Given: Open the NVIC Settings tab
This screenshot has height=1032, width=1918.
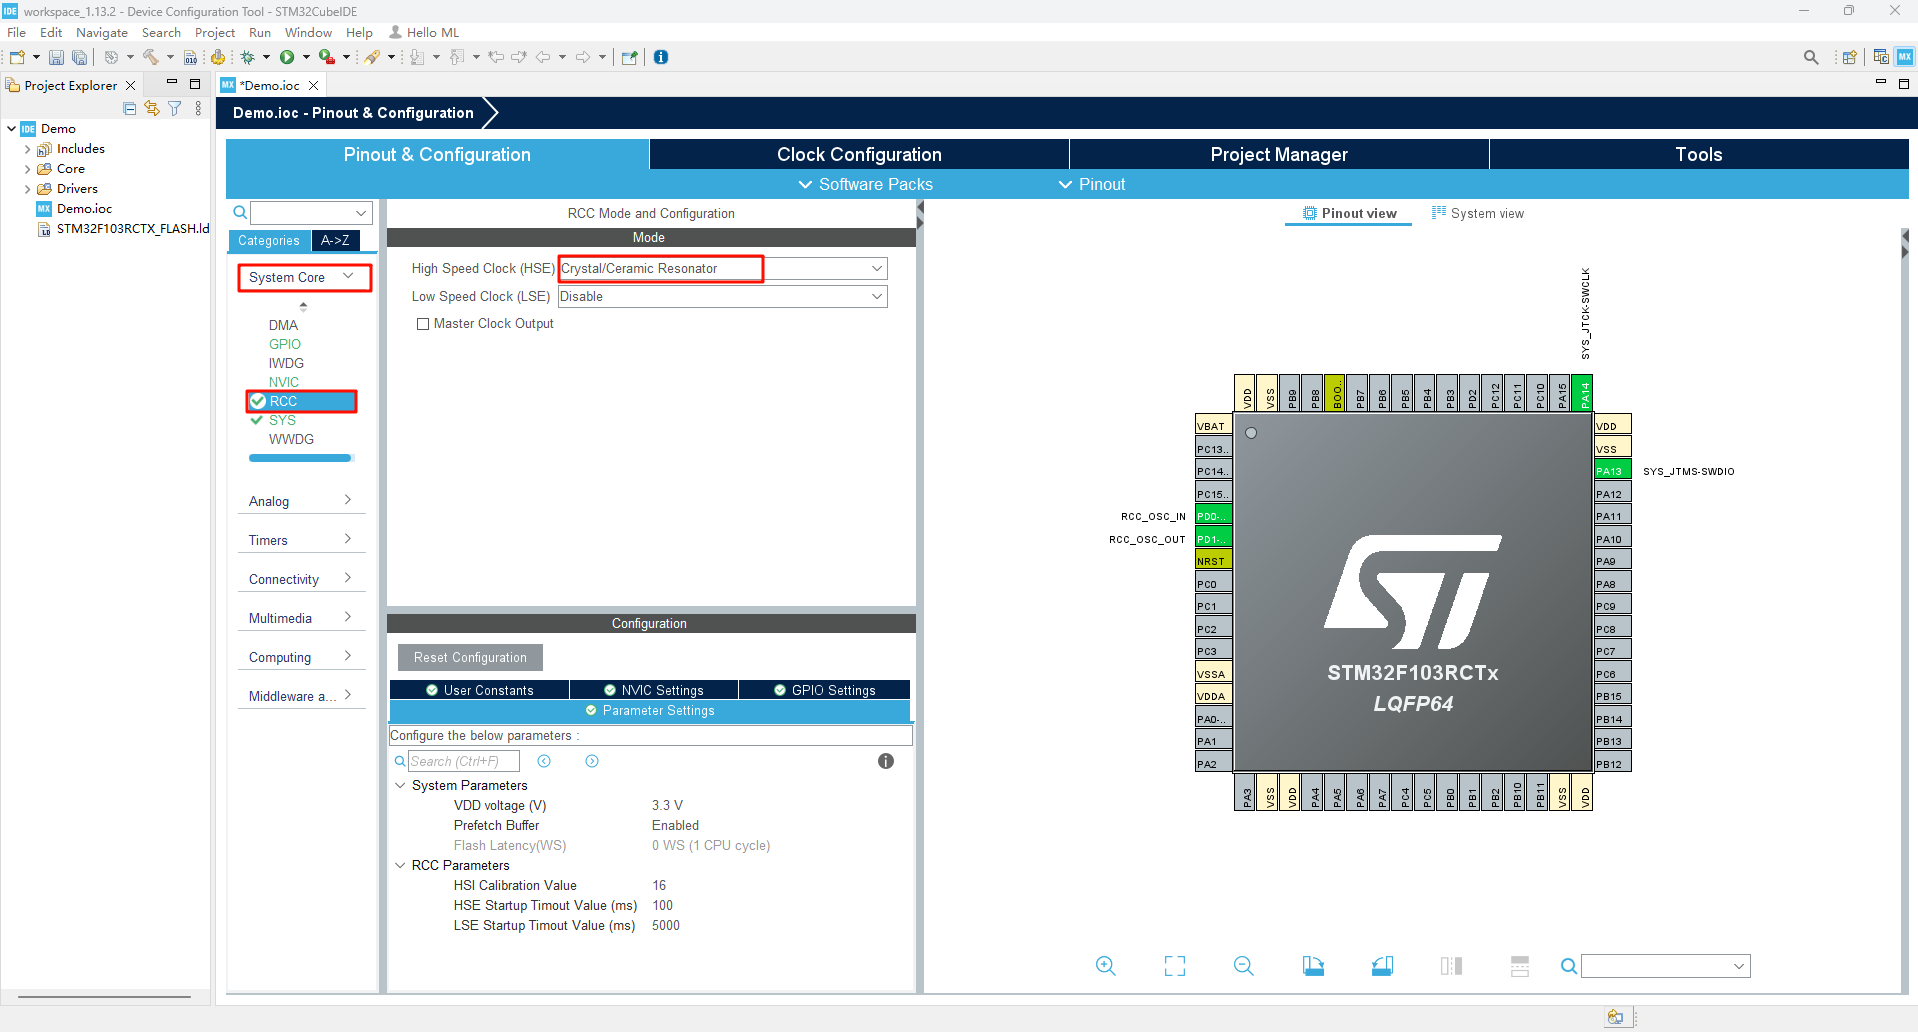Looking at the screenshot, I should 653,690.
